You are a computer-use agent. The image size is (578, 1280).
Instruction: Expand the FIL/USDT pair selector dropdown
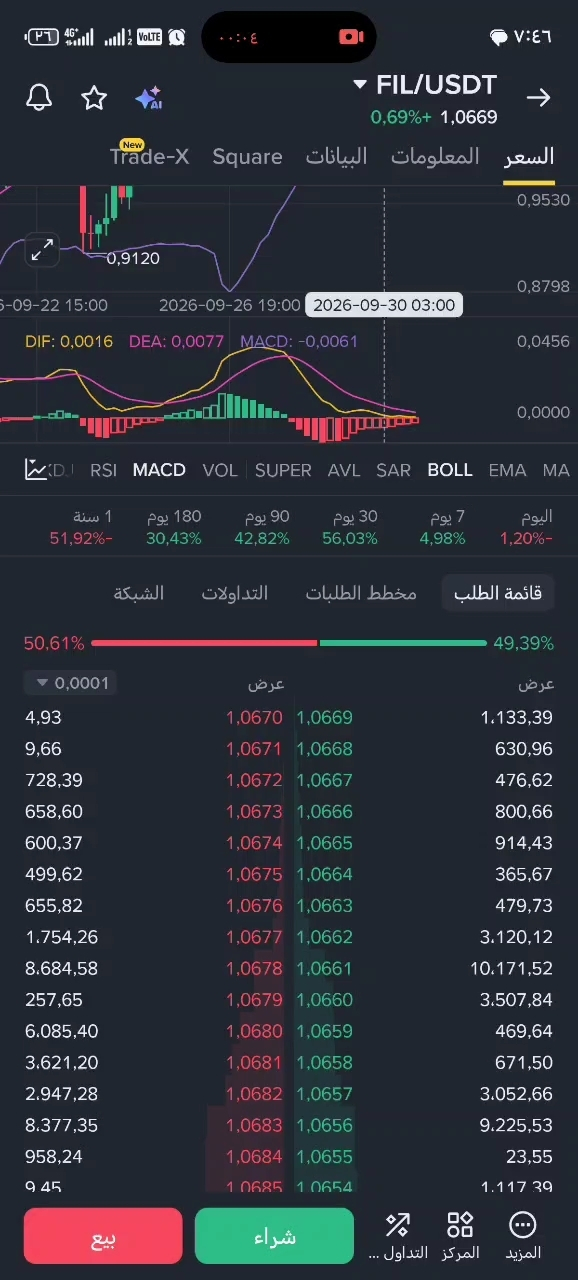(361, 86)
